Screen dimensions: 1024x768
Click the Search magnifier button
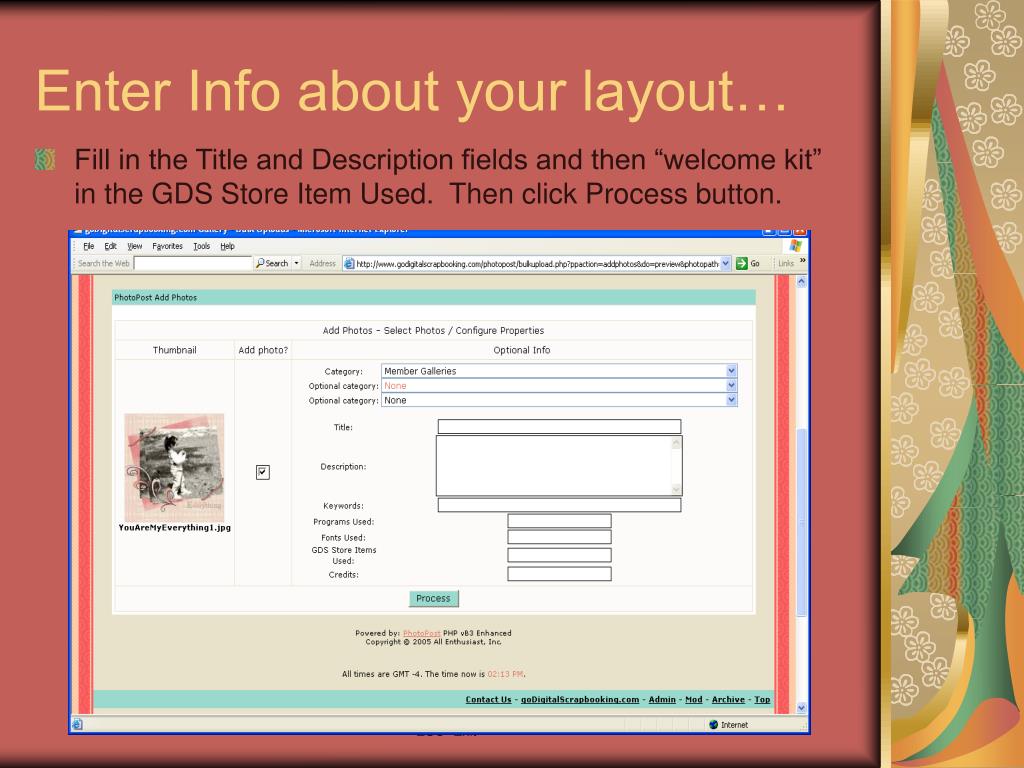[x=272, y=263]
